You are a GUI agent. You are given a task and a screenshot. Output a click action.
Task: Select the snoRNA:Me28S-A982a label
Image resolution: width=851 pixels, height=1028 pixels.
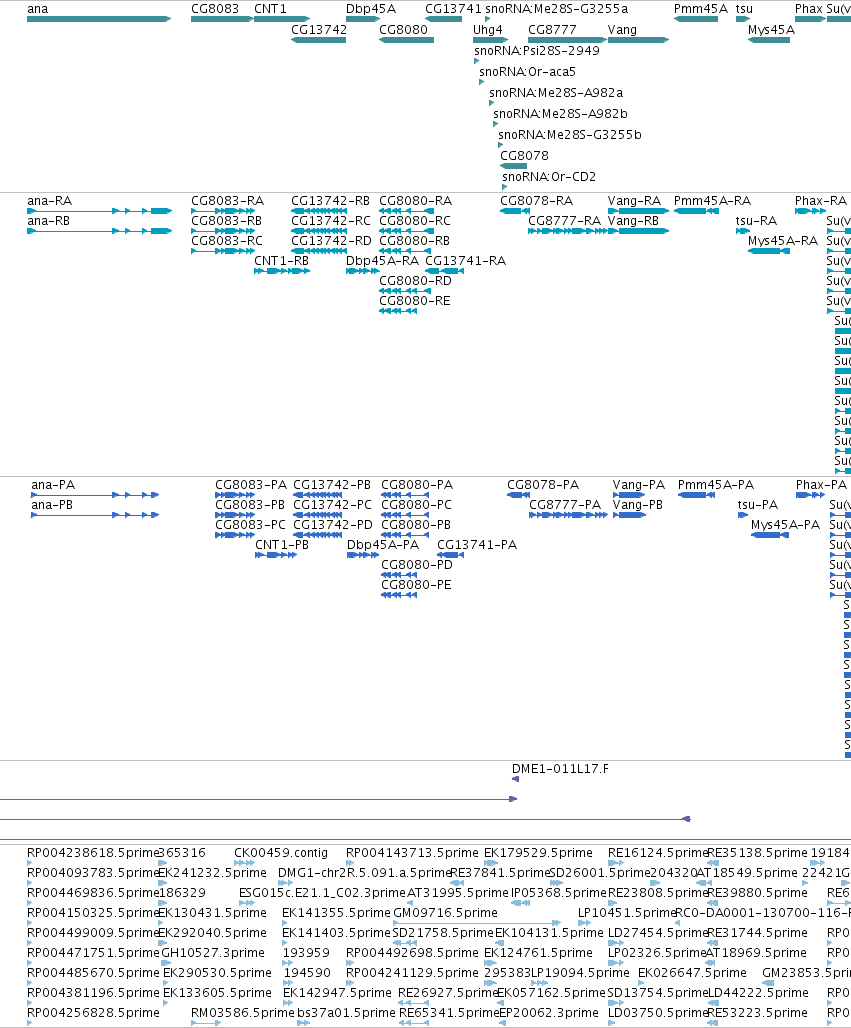pos(556,93)
